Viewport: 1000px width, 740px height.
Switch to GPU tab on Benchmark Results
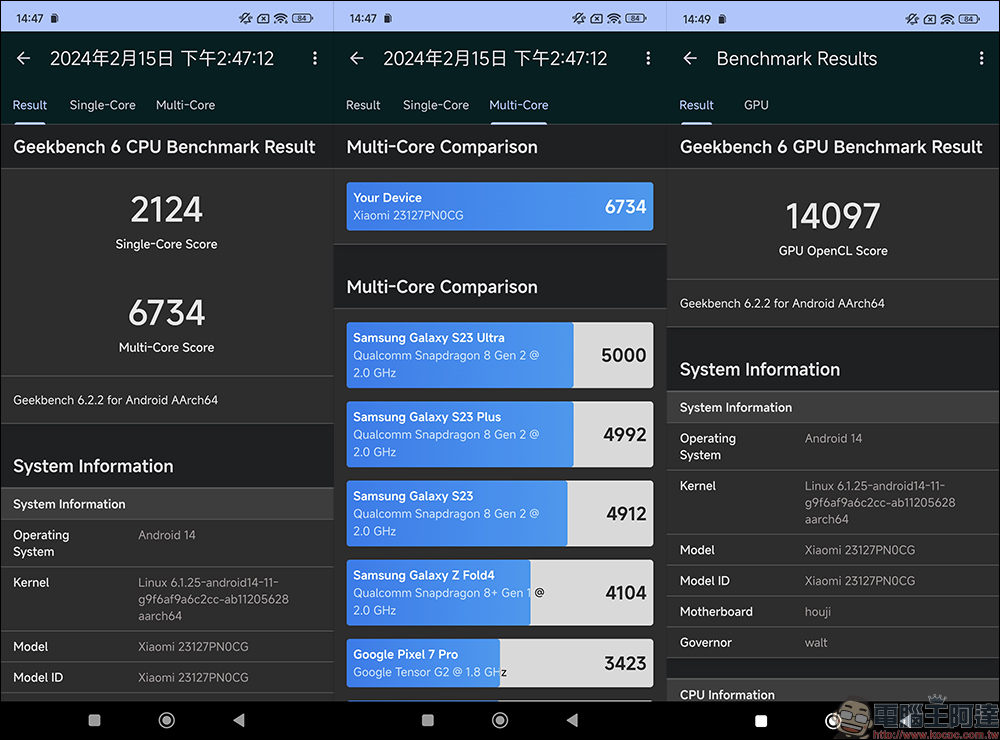pyautogui.click(x=756, y=105)
